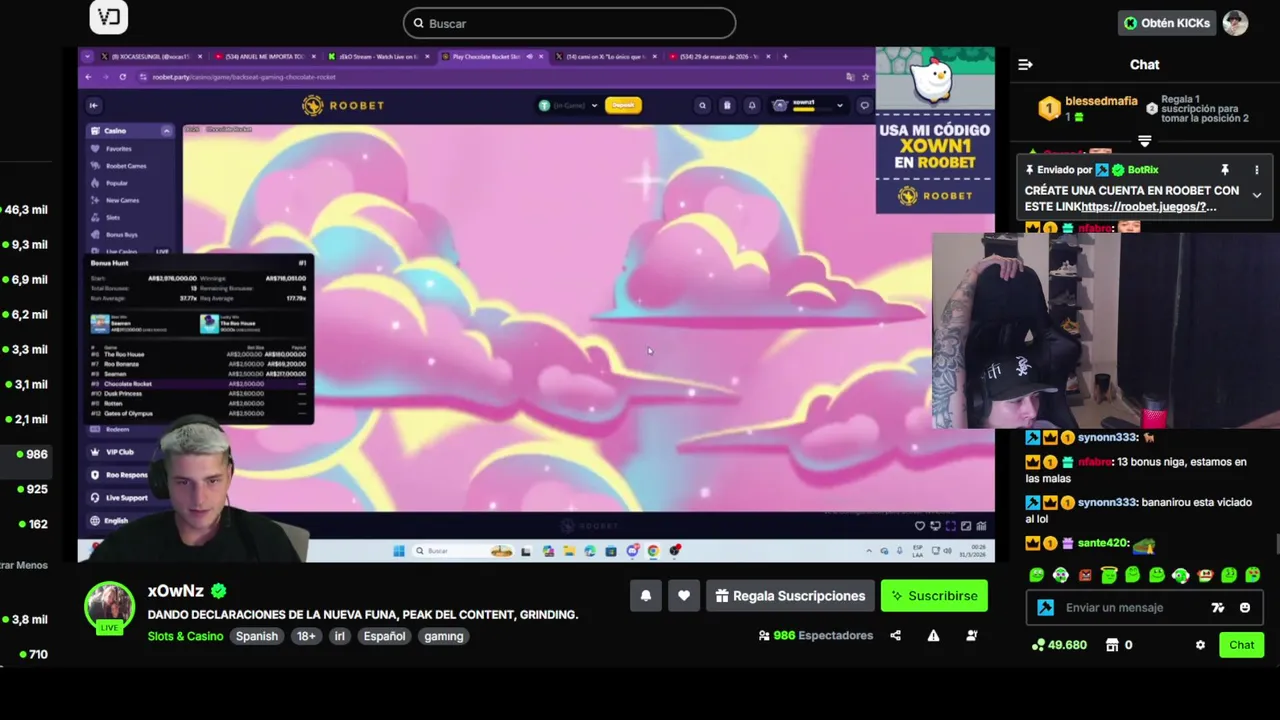1280x720 pixels.
Task: Click Regala Suscripciones button
Action: [x=790, y=596]
